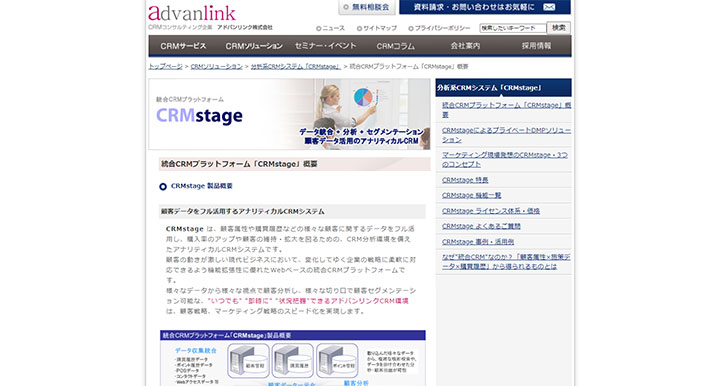Open the CRMコラム menu
Screen dimensions: 720x386
coord(395,46)
